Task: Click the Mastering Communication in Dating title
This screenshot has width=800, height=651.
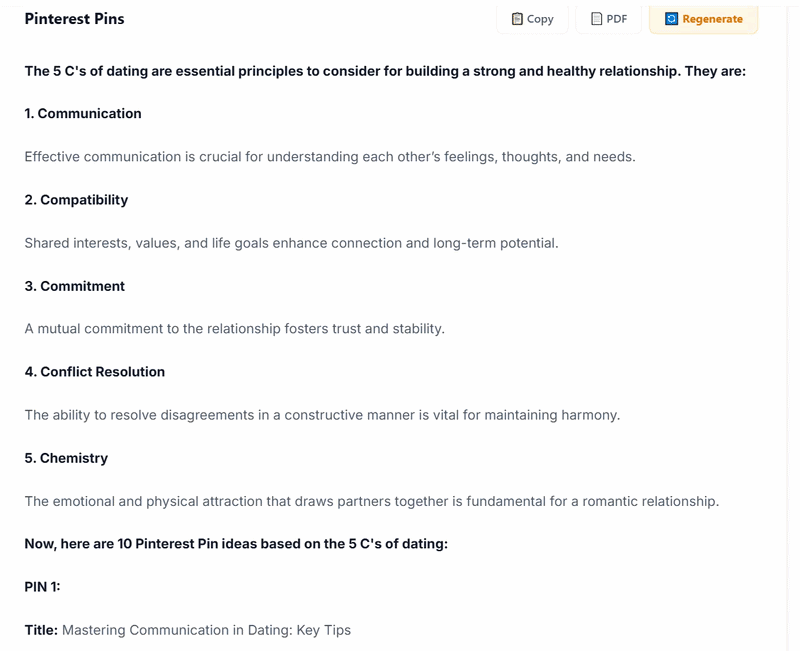Action: click(206, 630)
